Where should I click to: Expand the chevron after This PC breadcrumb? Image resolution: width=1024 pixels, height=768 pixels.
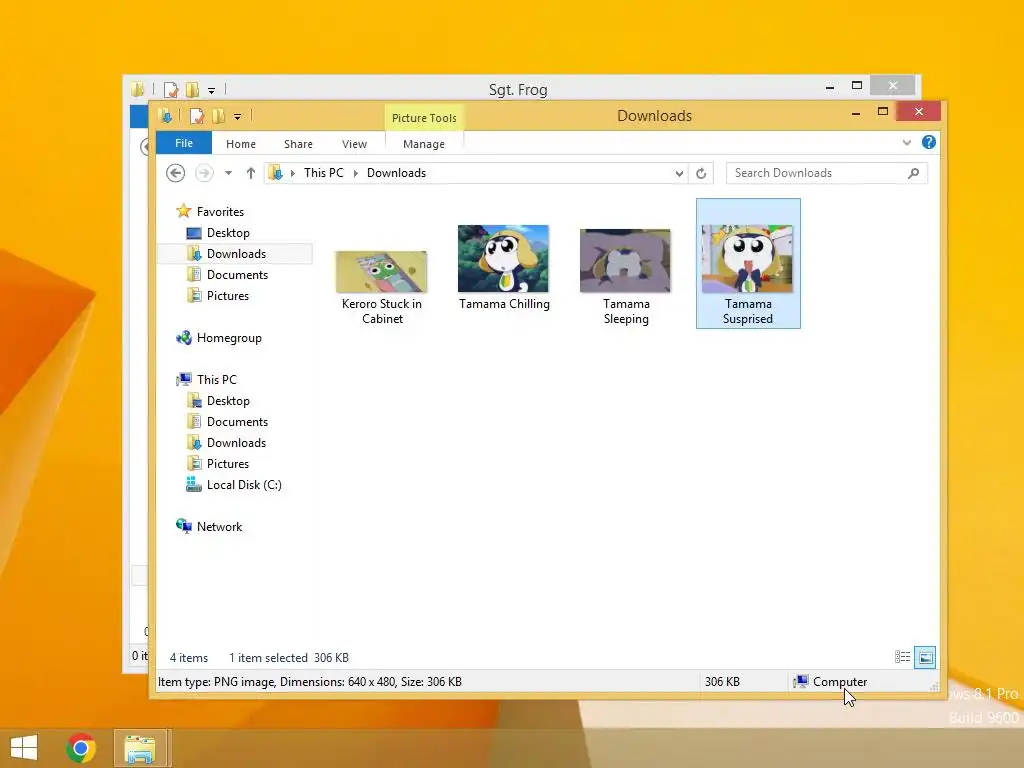(x=356, y=173)
